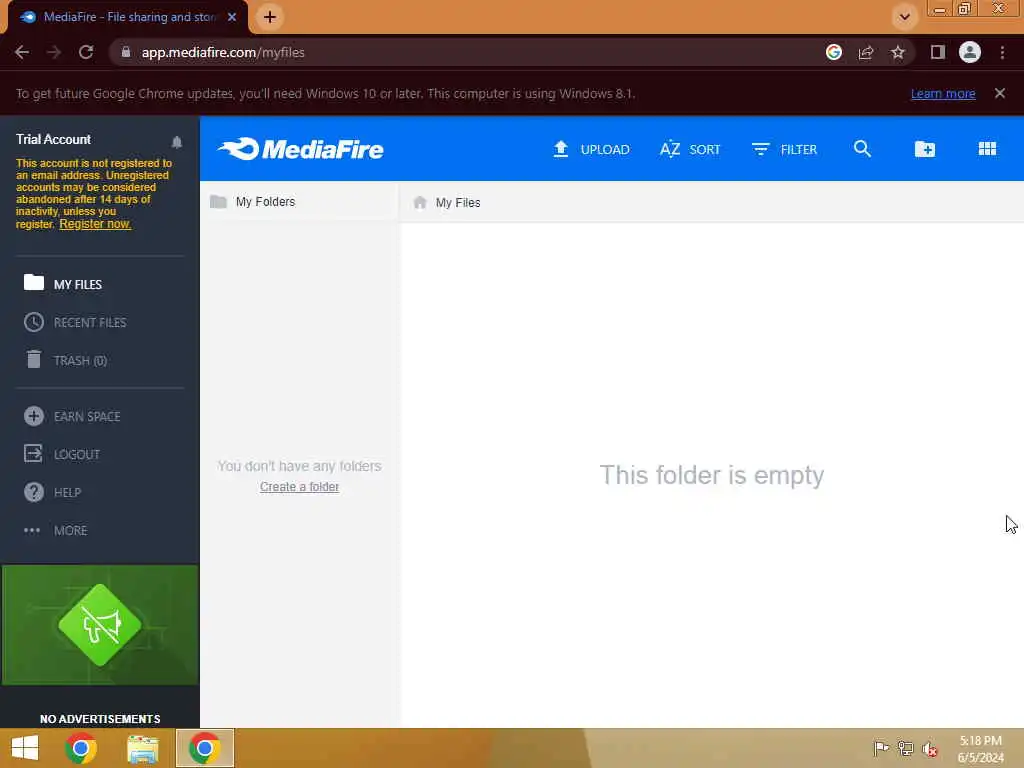Viewport: 1024px width, 768px height.
Task: Open the Upload button in the blue header
Action: (x=591, y=150)
